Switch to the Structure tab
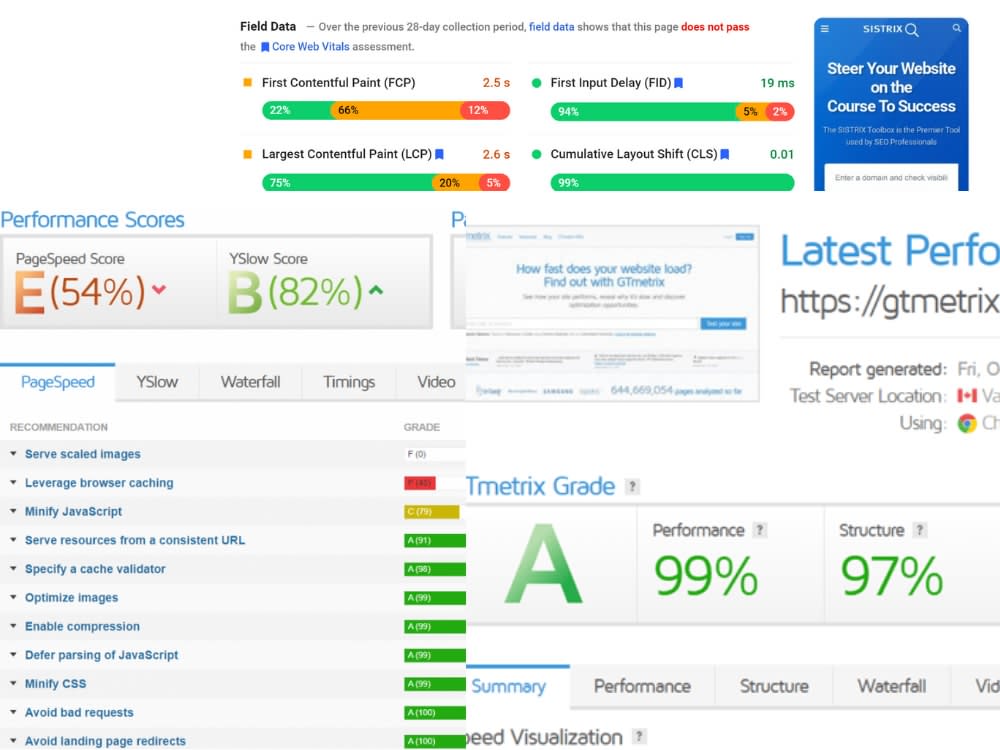 [774, 686]
